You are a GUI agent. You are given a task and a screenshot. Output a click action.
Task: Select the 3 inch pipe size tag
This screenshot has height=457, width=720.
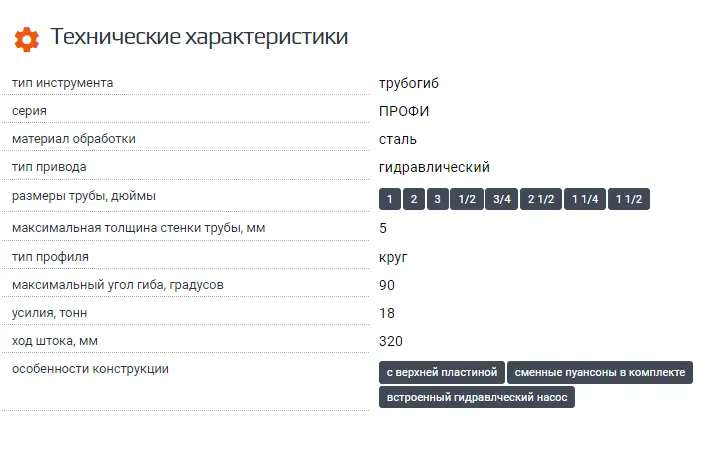437,199
